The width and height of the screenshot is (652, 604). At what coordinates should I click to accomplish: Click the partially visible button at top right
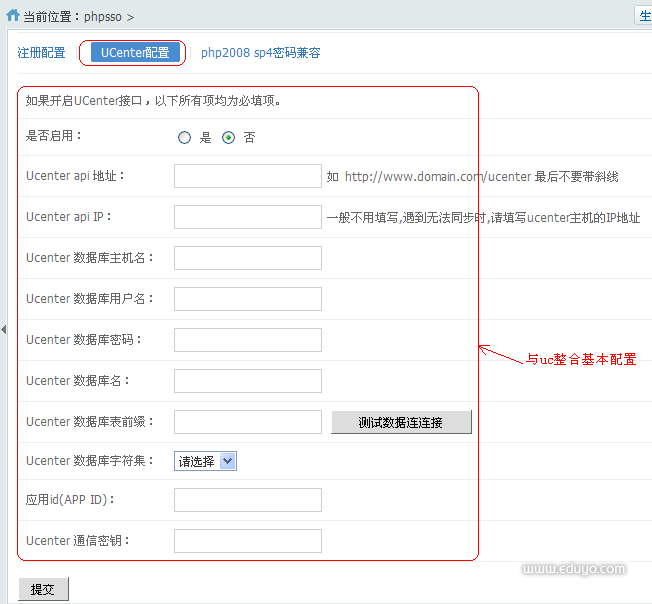pos(643,15)
